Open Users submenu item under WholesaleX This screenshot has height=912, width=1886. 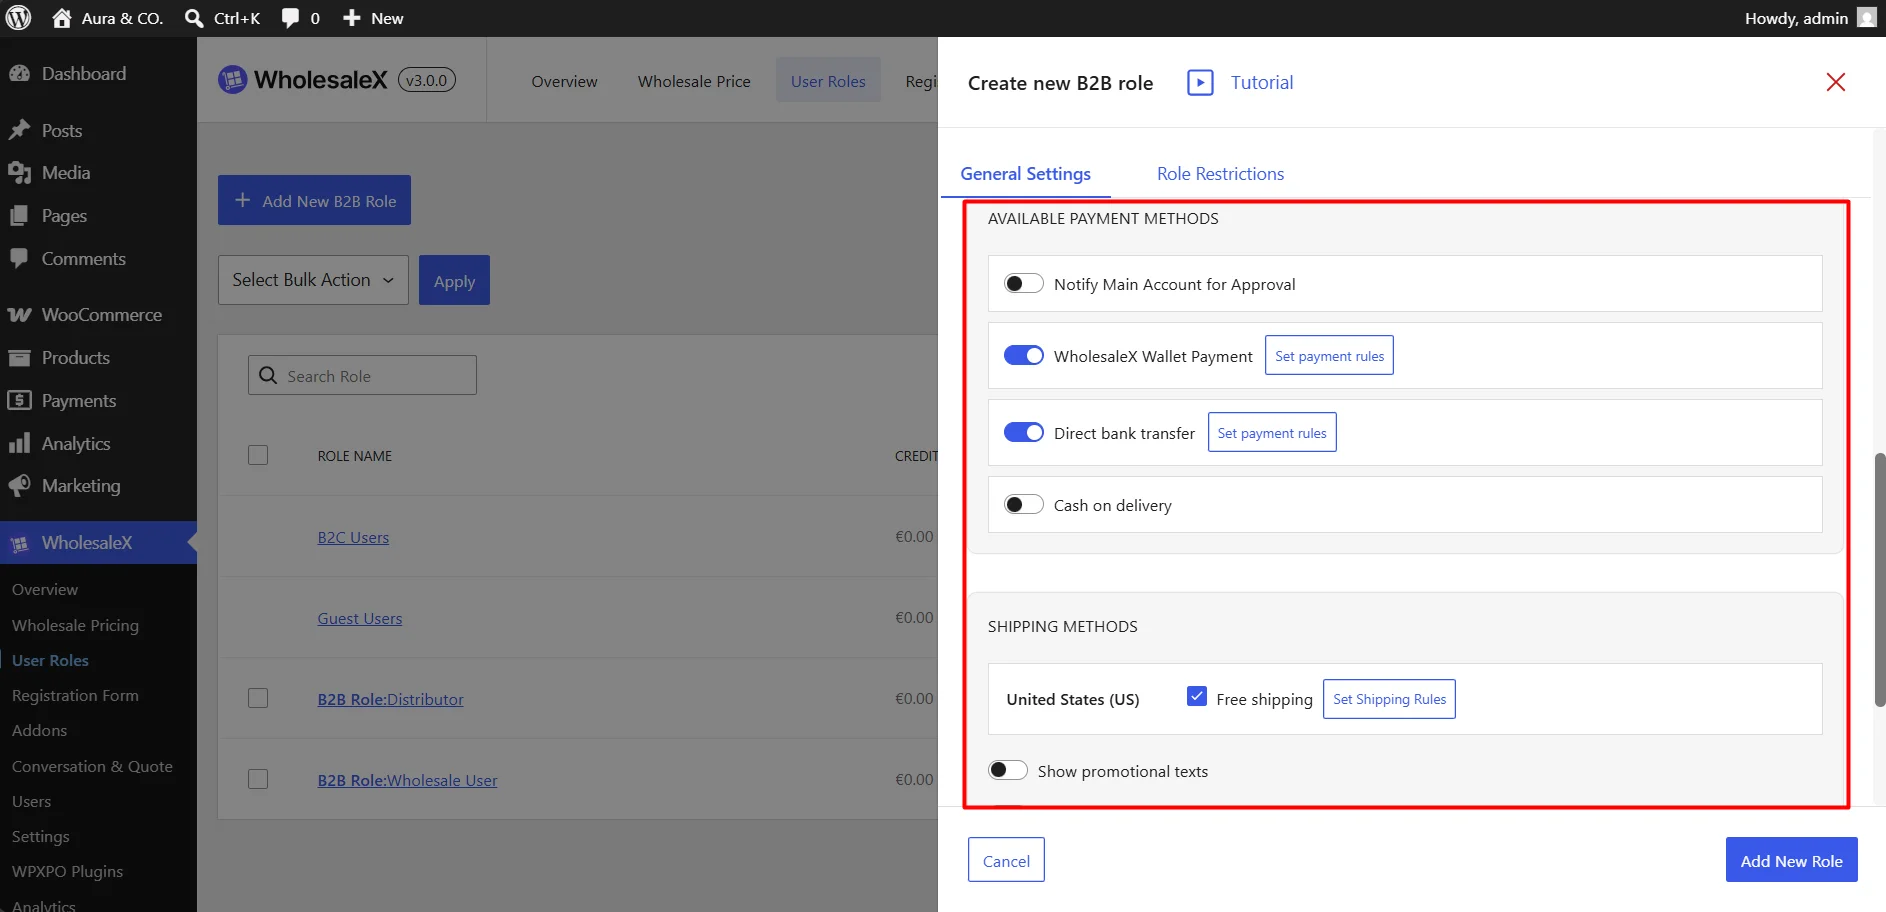click(x=31, y=802)
